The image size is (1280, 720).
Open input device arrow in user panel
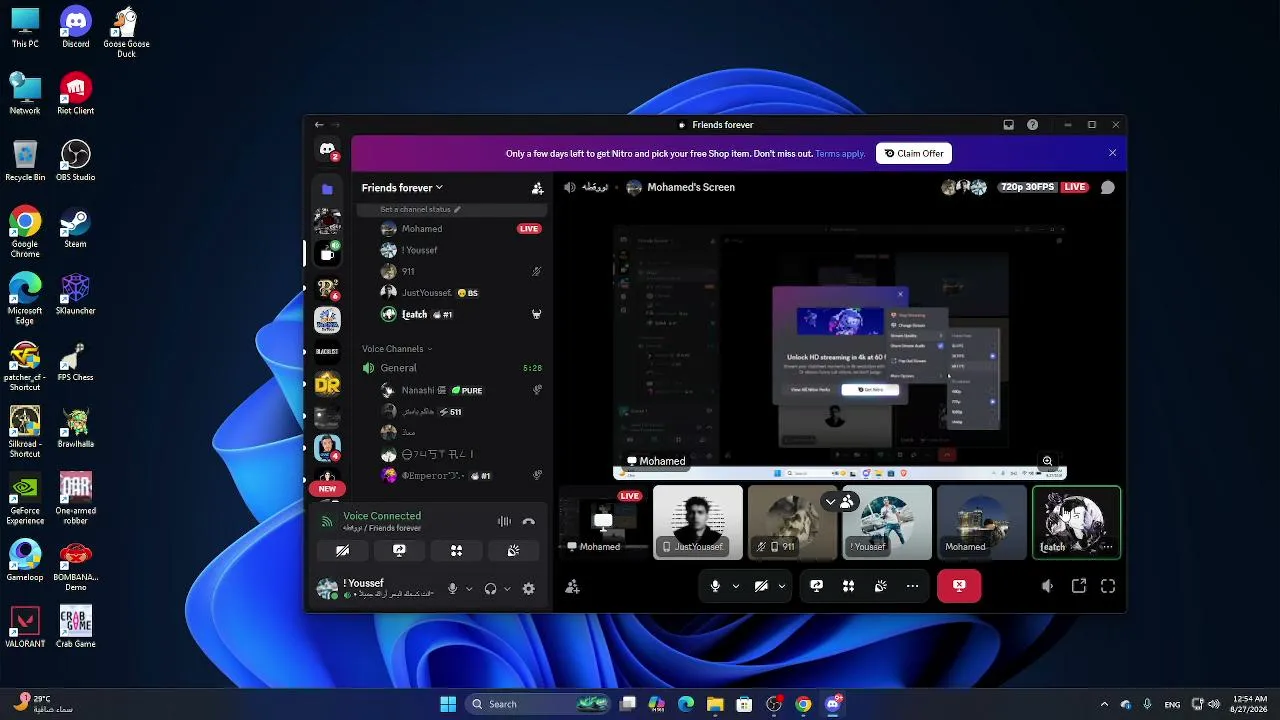469,589
